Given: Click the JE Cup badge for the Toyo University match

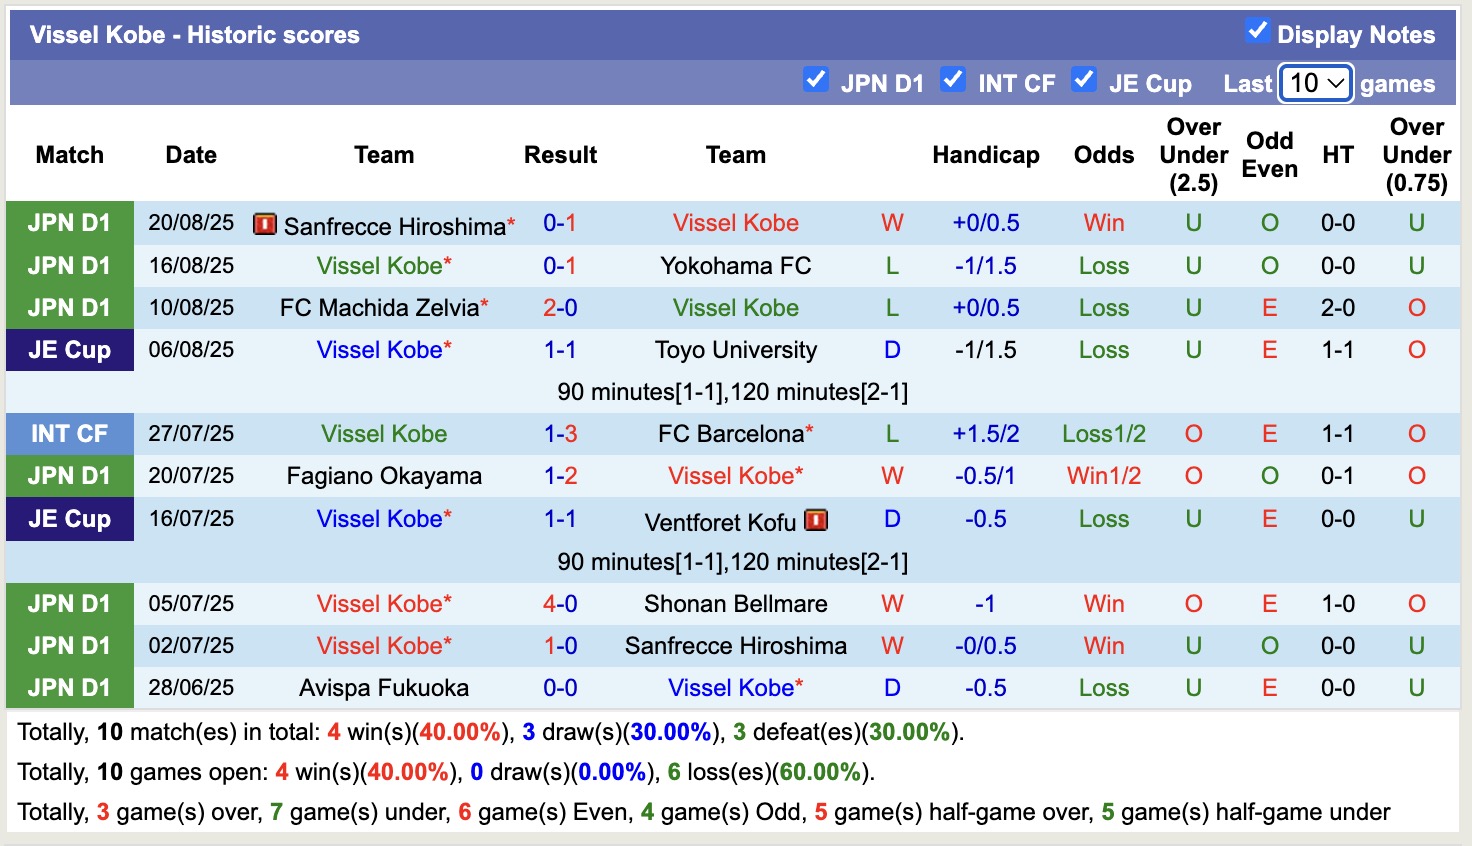Looking at the screenshot, I should click(x=69, y=350).
